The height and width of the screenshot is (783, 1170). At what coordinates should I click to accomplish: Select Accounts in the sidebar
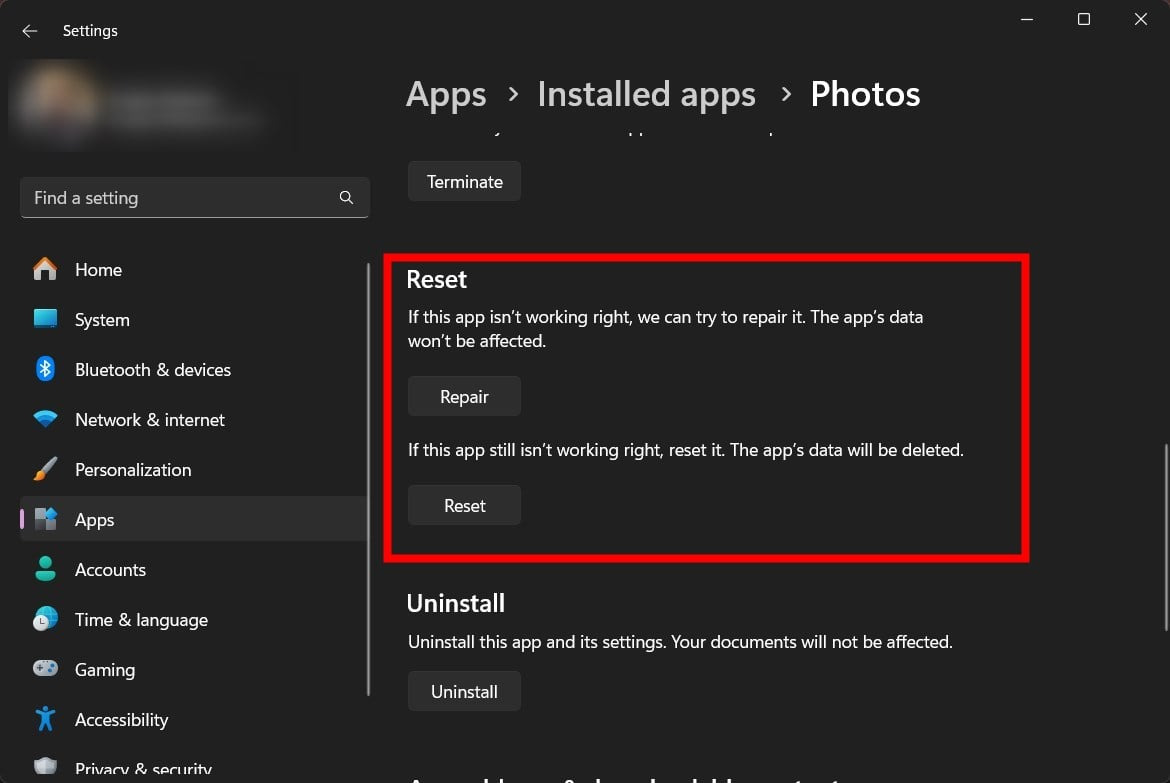click(193, 570)
